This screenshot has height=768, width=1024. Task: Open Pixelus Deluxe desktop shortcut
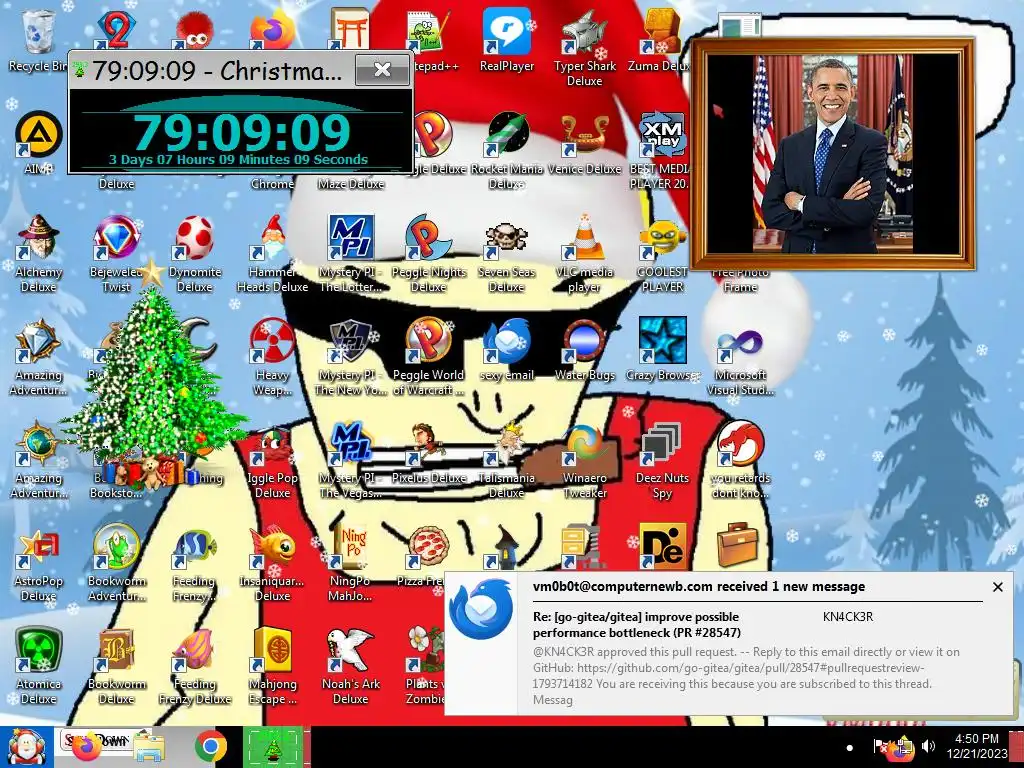[x=428, y=453]
